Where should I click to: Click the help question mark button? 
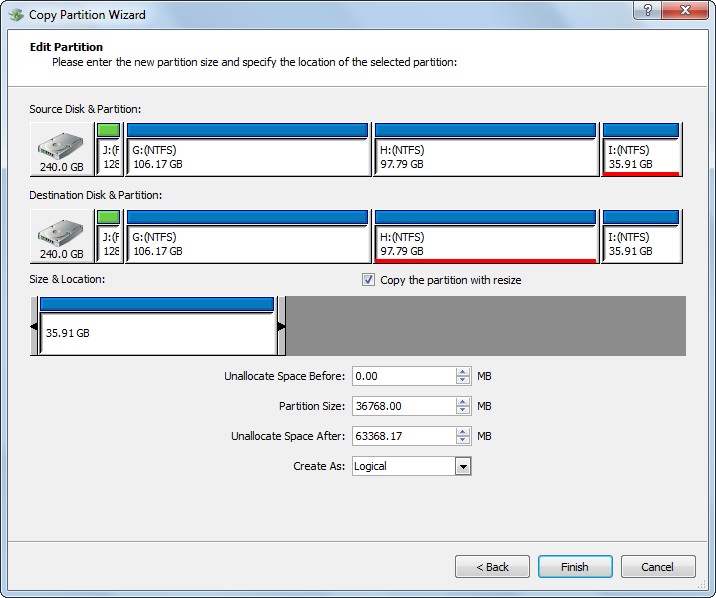click(647, 10)
